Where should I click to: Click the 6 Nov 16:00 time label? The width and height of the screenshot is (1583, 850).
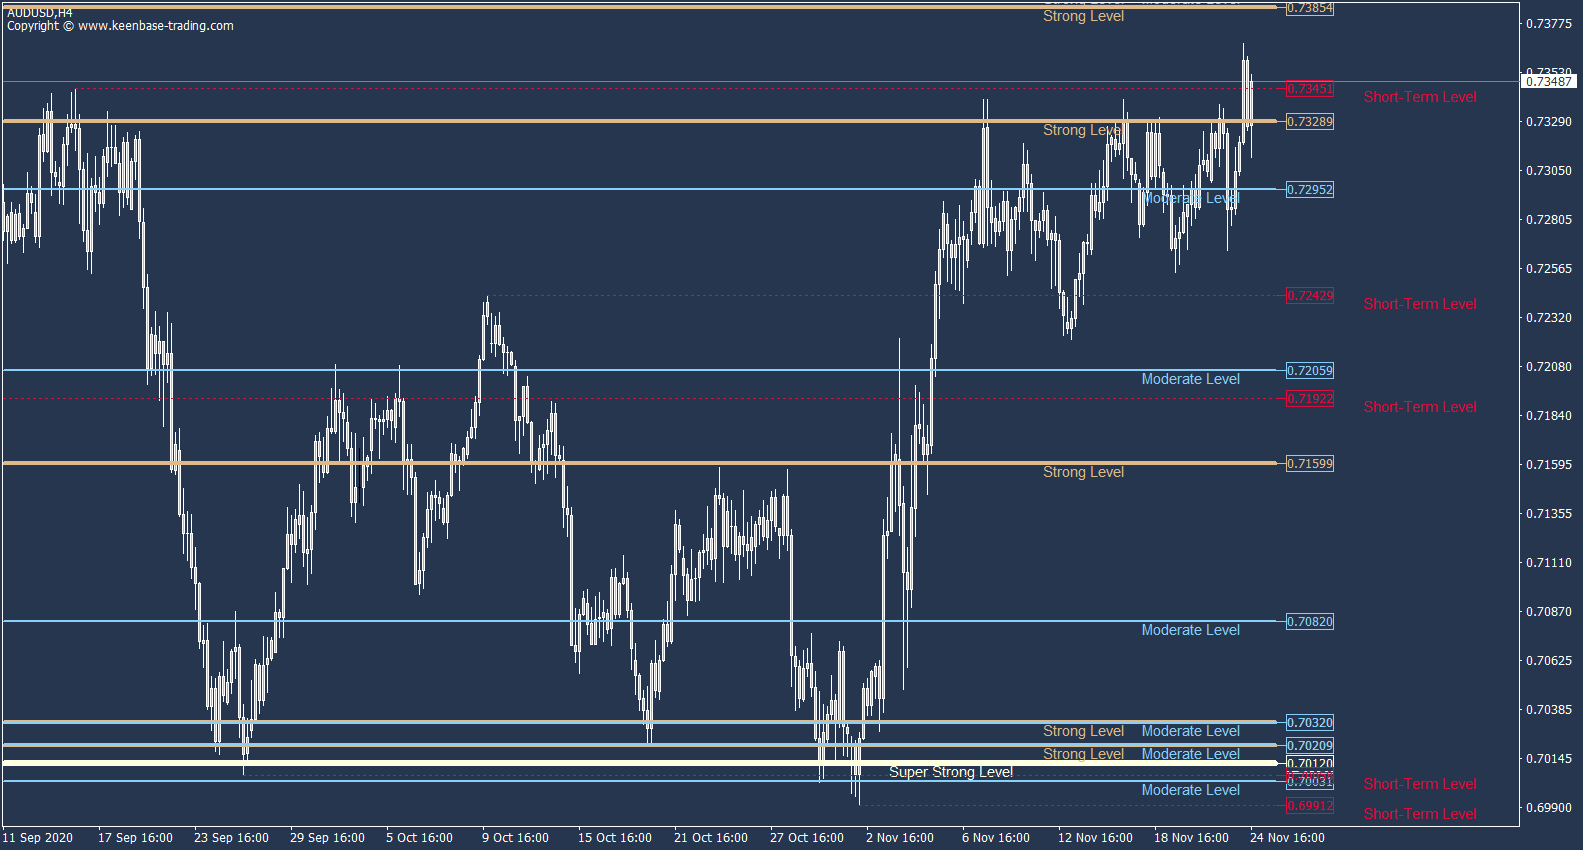tap(996, 838)
